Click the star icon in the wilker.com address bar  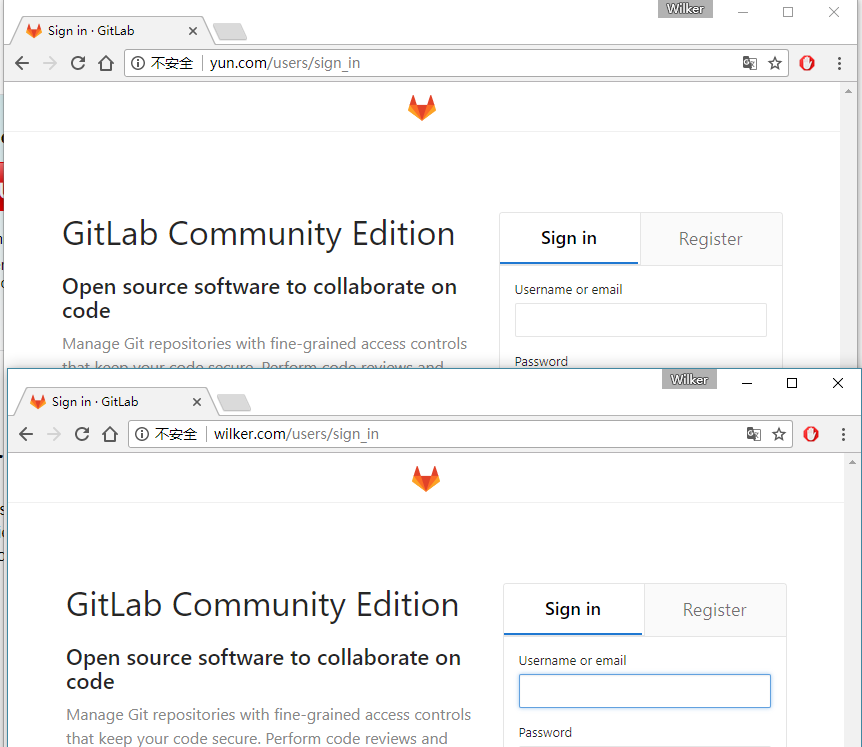pos(779,434)
